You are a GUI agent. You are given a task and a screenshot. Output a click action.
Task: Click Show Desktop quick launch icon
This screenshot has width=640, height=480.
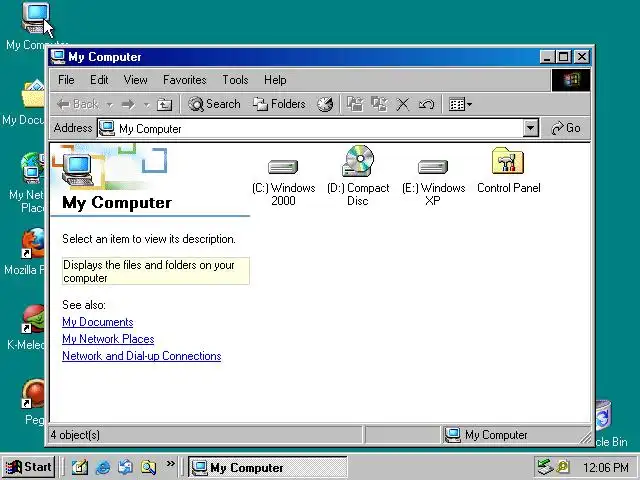(80, 467)
